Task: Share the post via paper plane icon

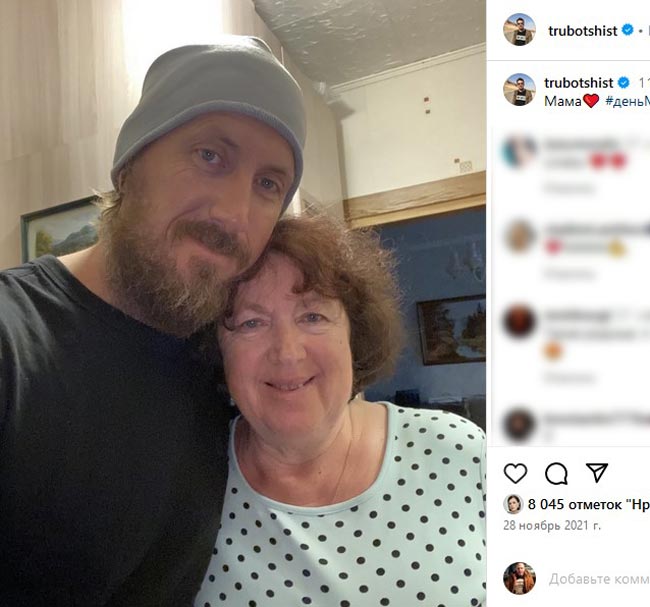Action: tap(596, 473)
